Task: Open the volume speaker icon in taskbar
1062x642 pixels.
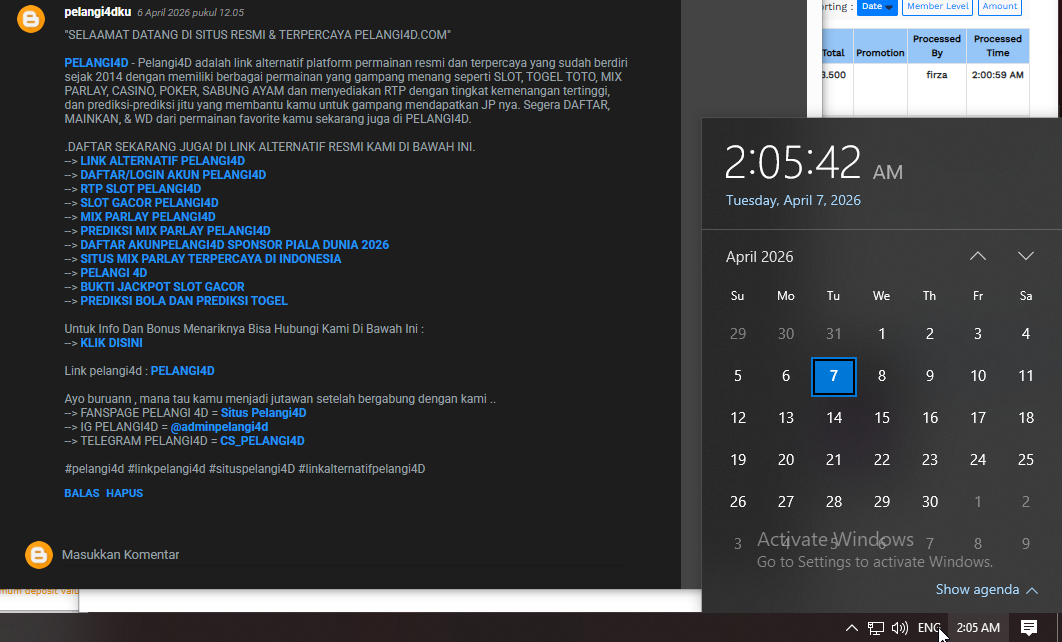Action: (x=899, y=628)
